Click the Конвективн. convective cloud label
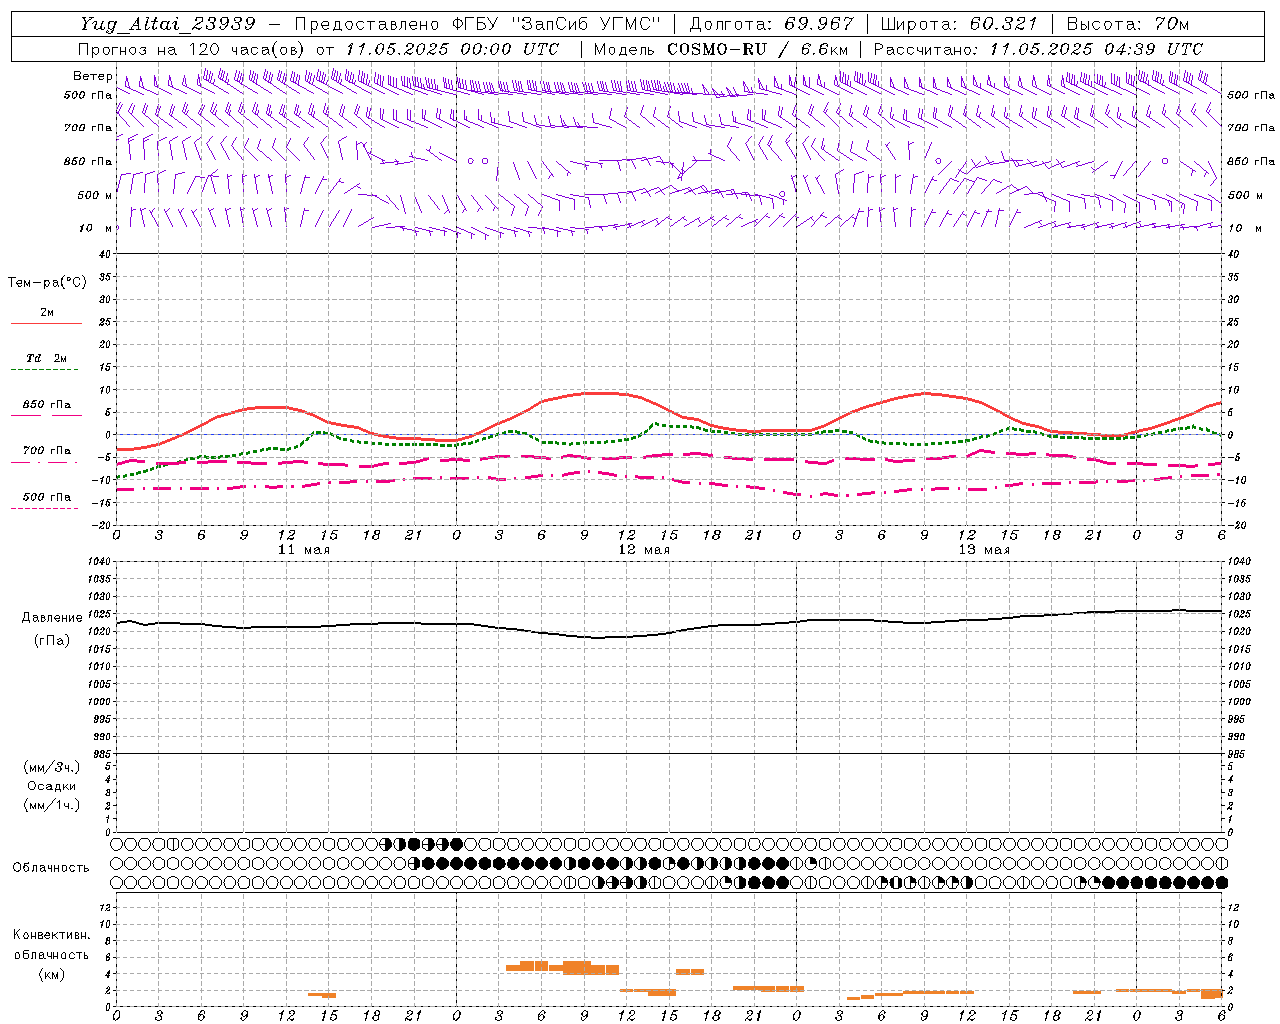The image size is (1280, 1024). 51,935
